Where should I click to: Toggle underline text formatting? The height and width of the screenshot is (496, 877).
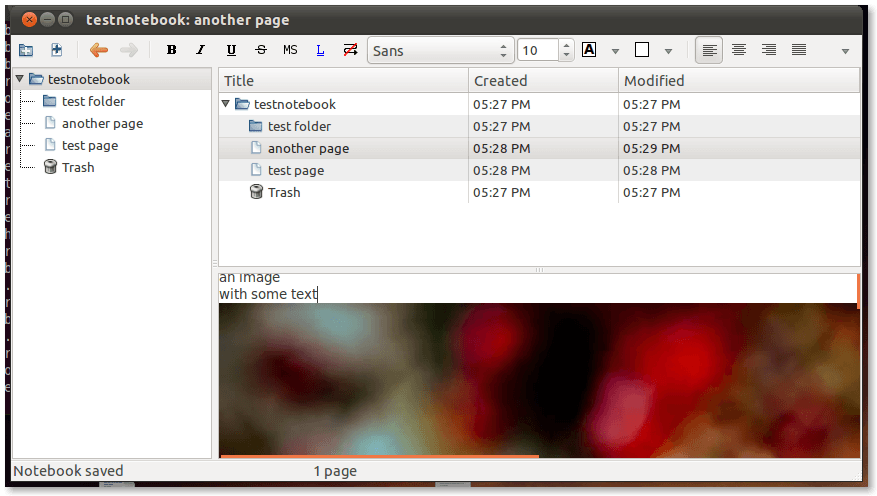pos(231,50)
